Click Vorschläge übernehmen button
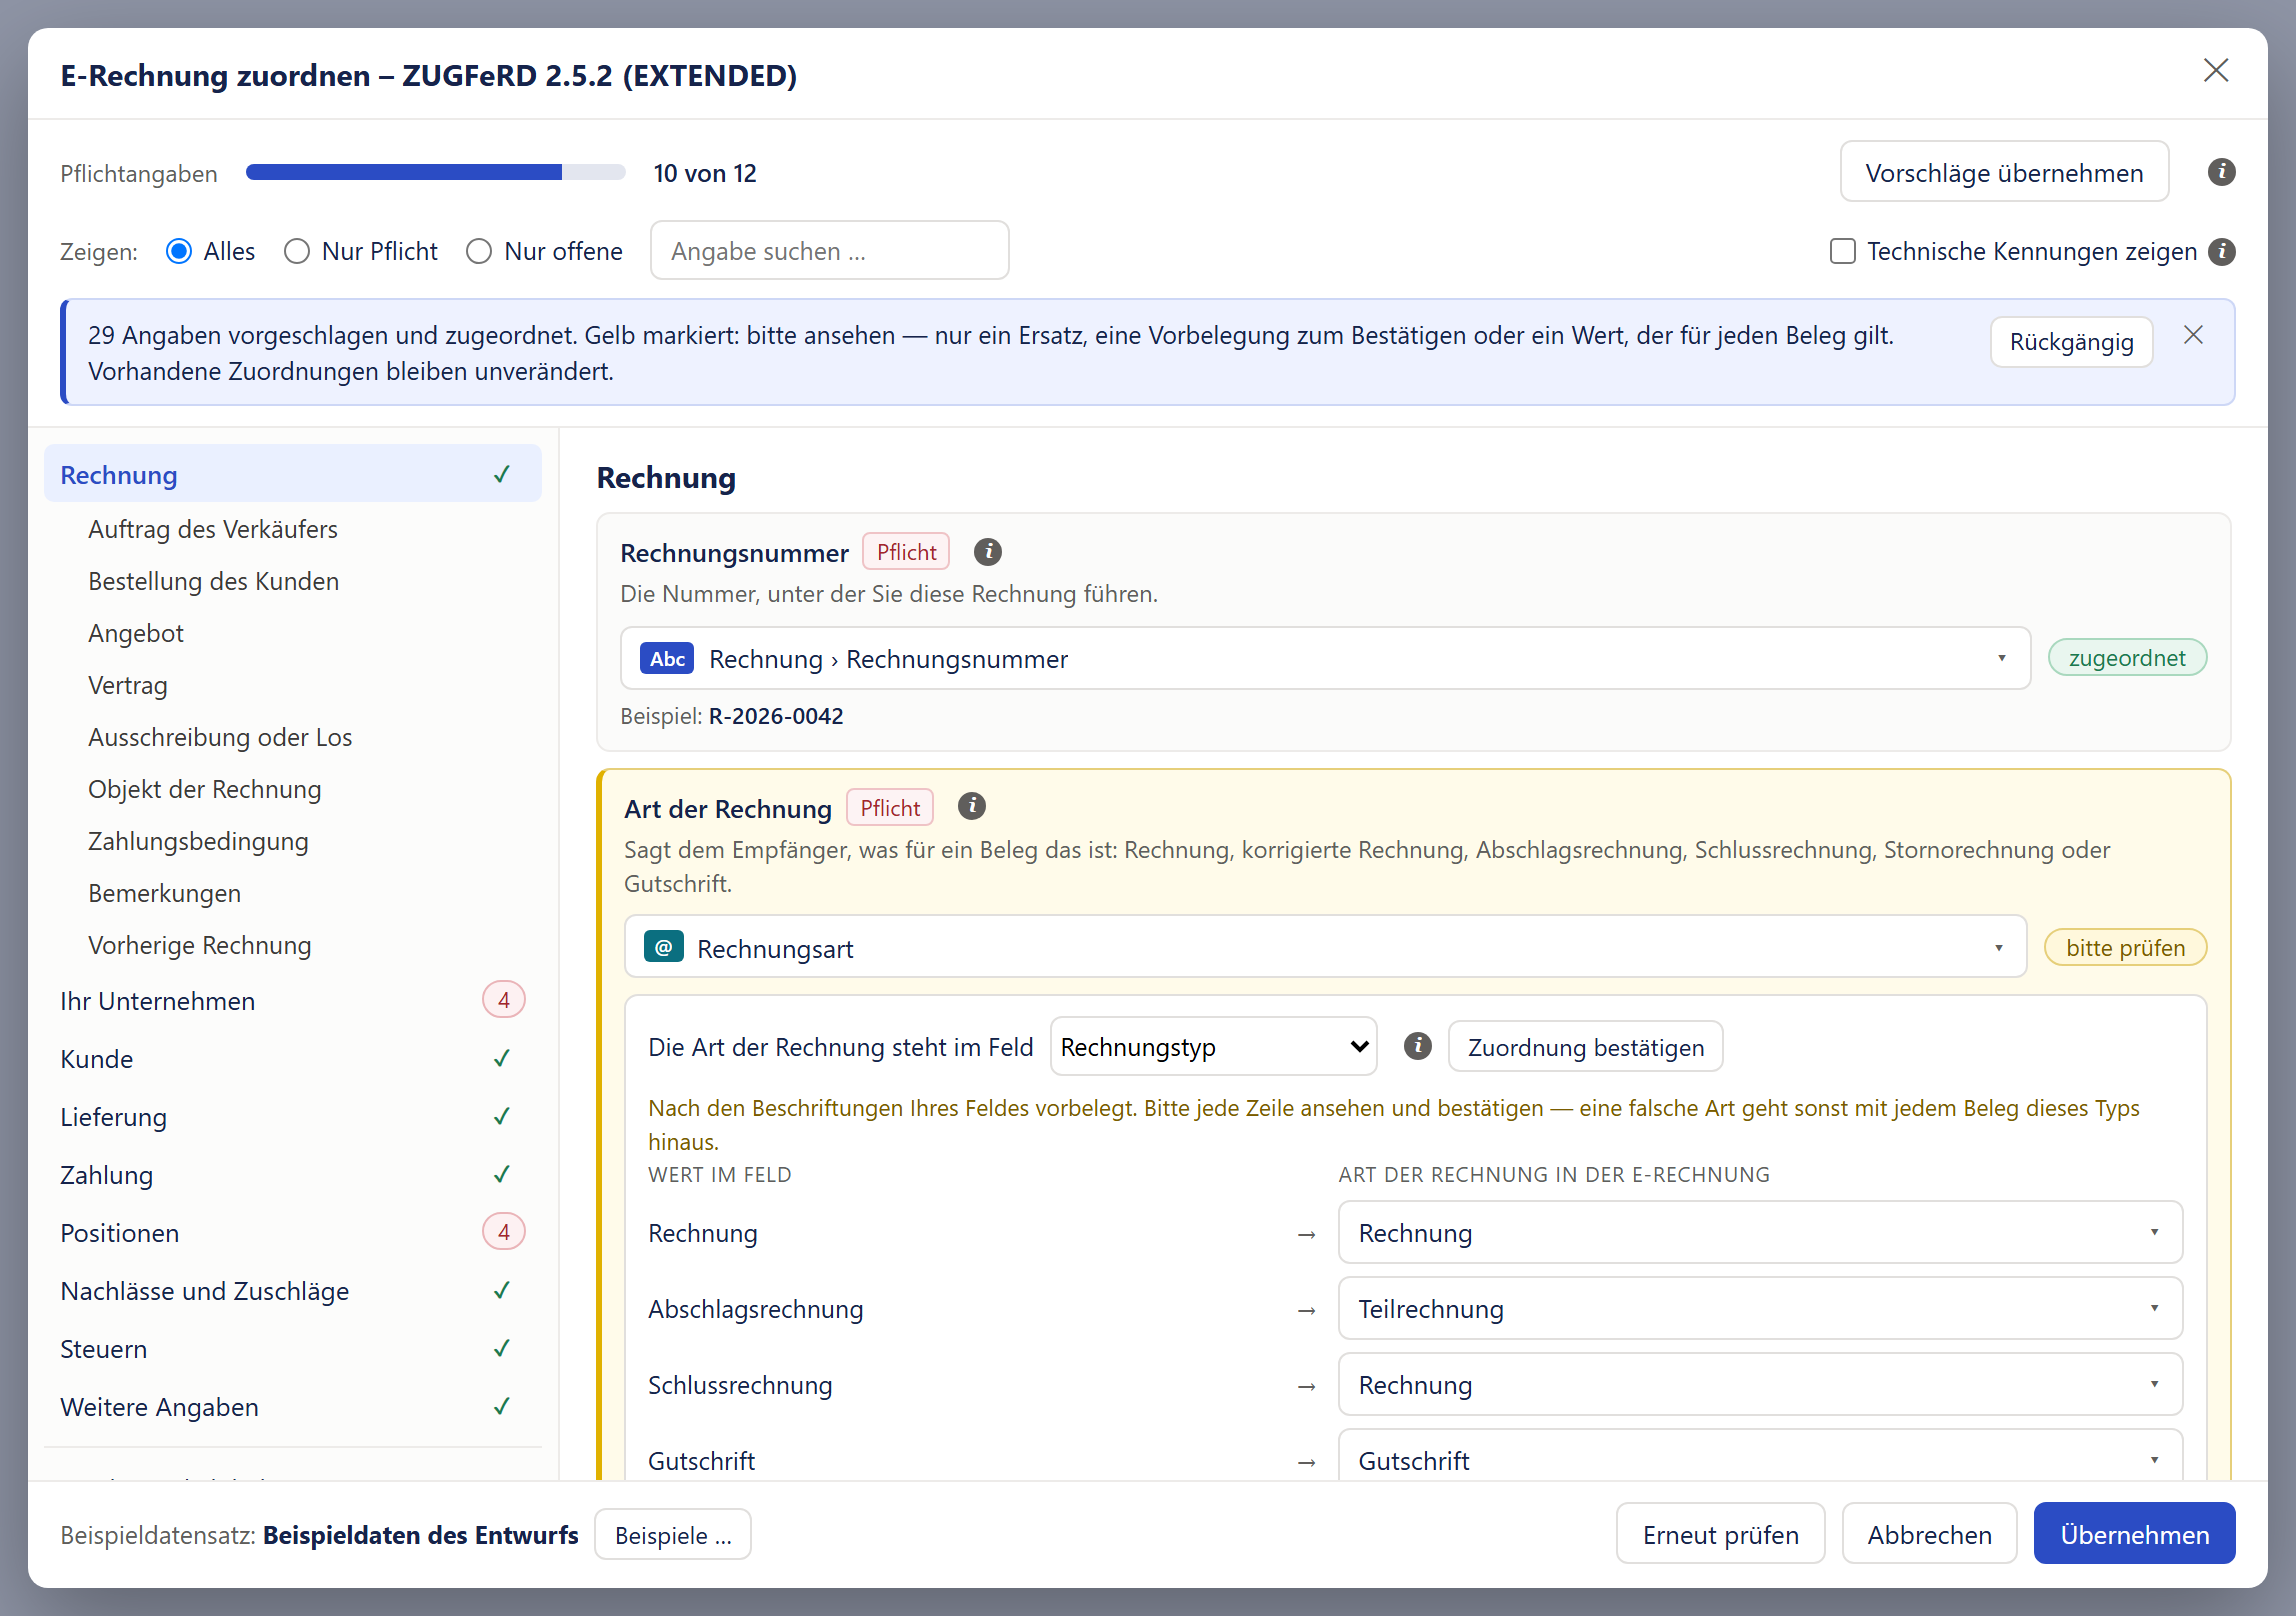The image size is (2296, 1616). pos(2004,172)
